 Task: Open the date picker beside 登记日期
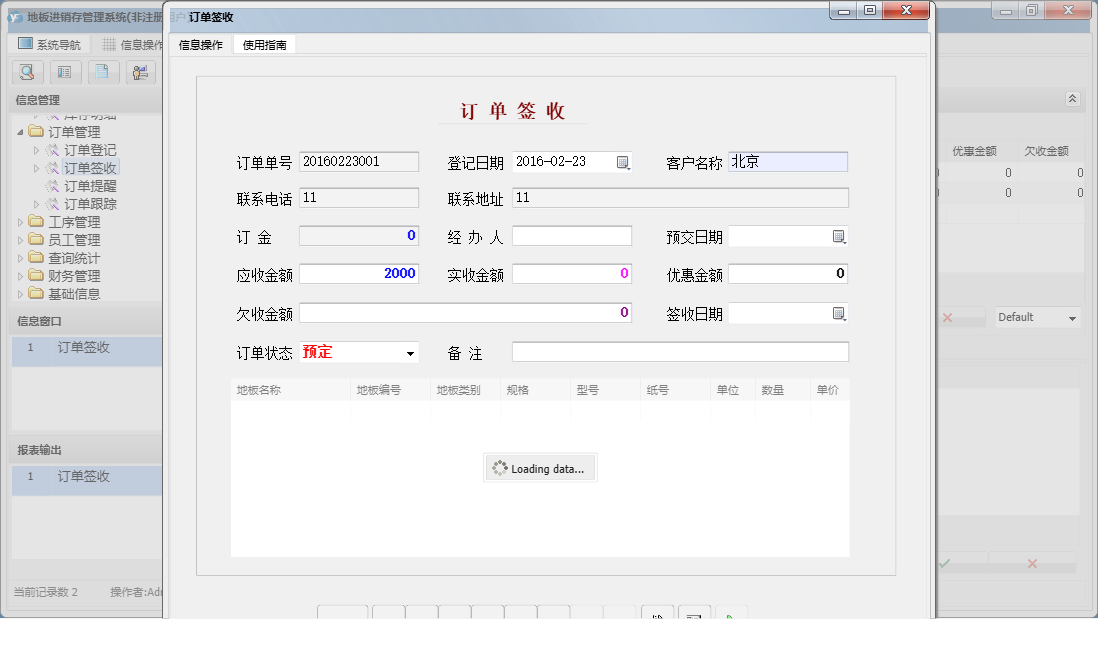coord(623,161)
